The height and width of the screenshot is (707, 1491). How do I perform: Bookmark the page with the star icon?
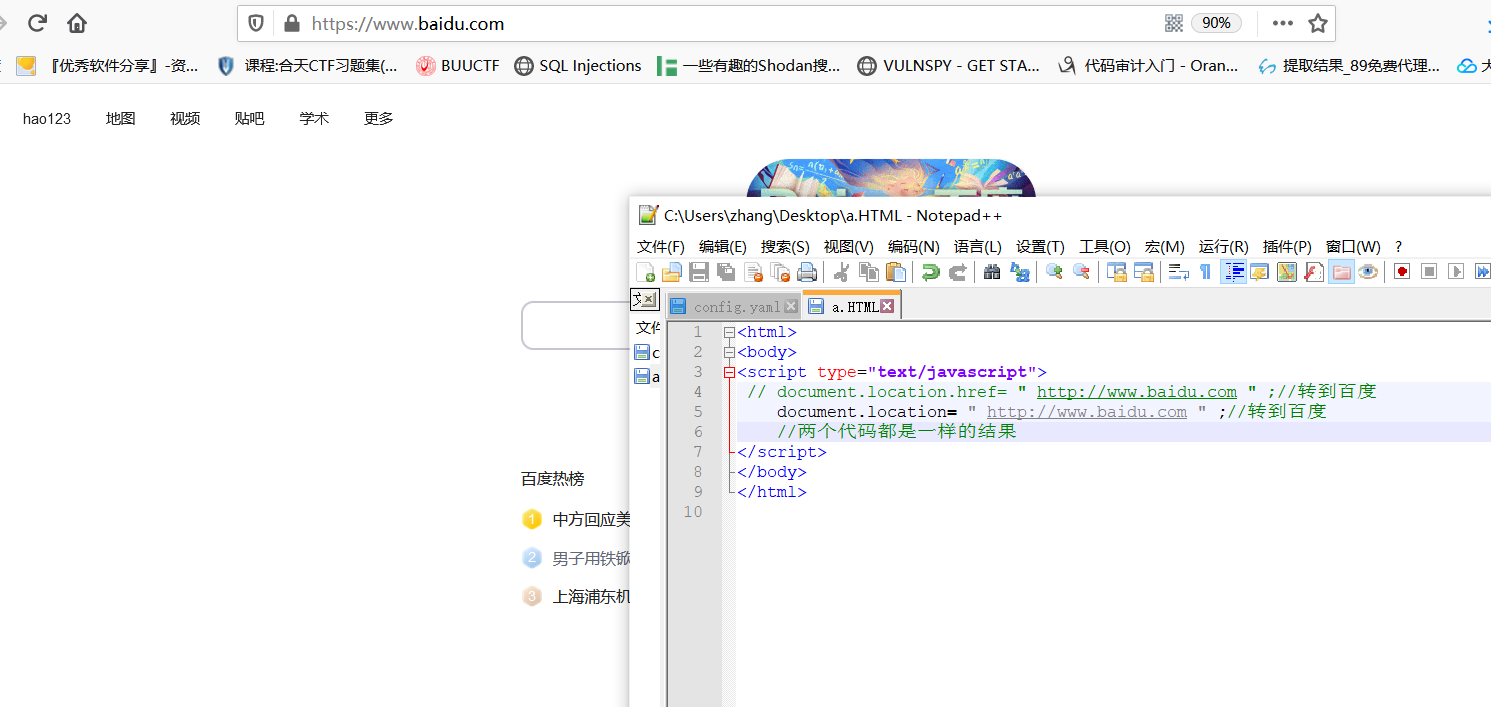[1318, 23]
